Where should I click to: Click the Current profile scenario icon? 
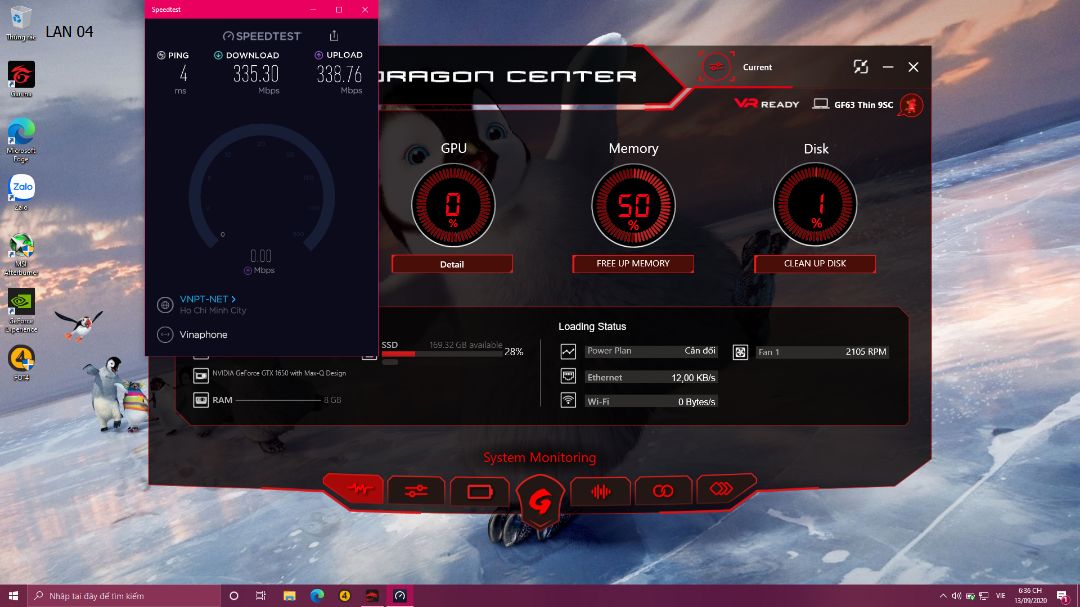coord(716,67)
